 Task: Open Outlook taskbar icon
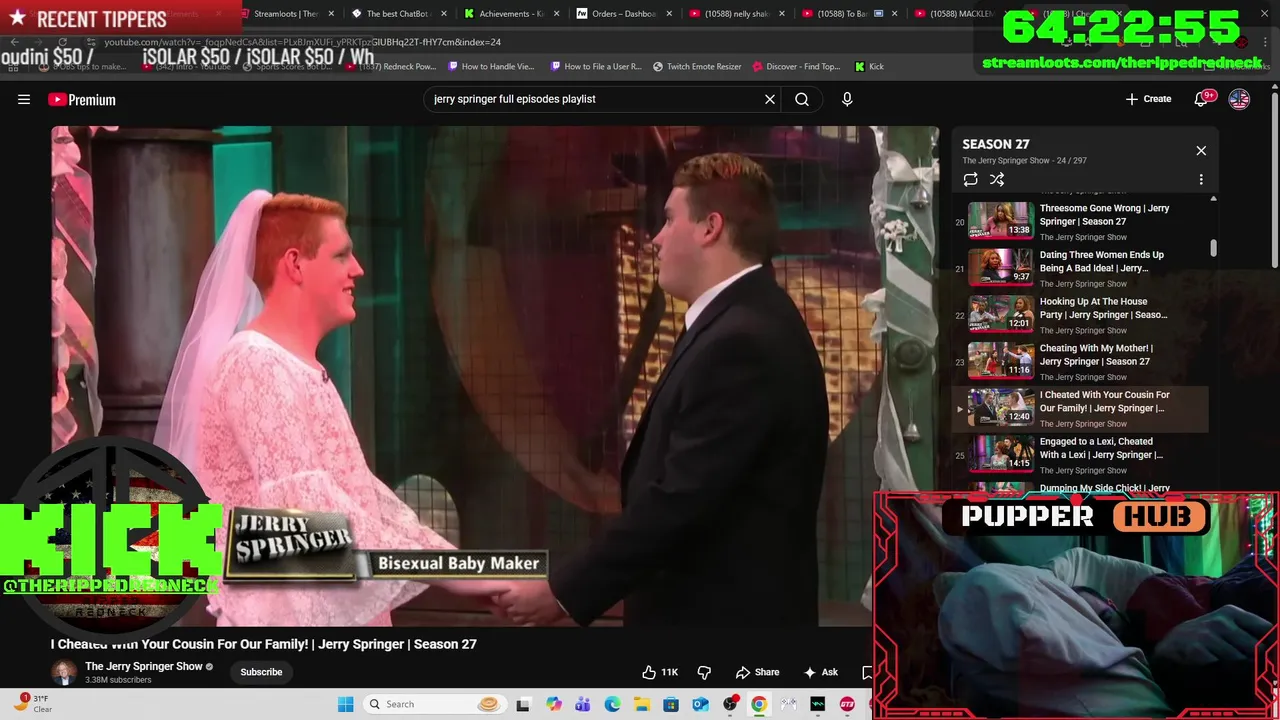(700, 704)
